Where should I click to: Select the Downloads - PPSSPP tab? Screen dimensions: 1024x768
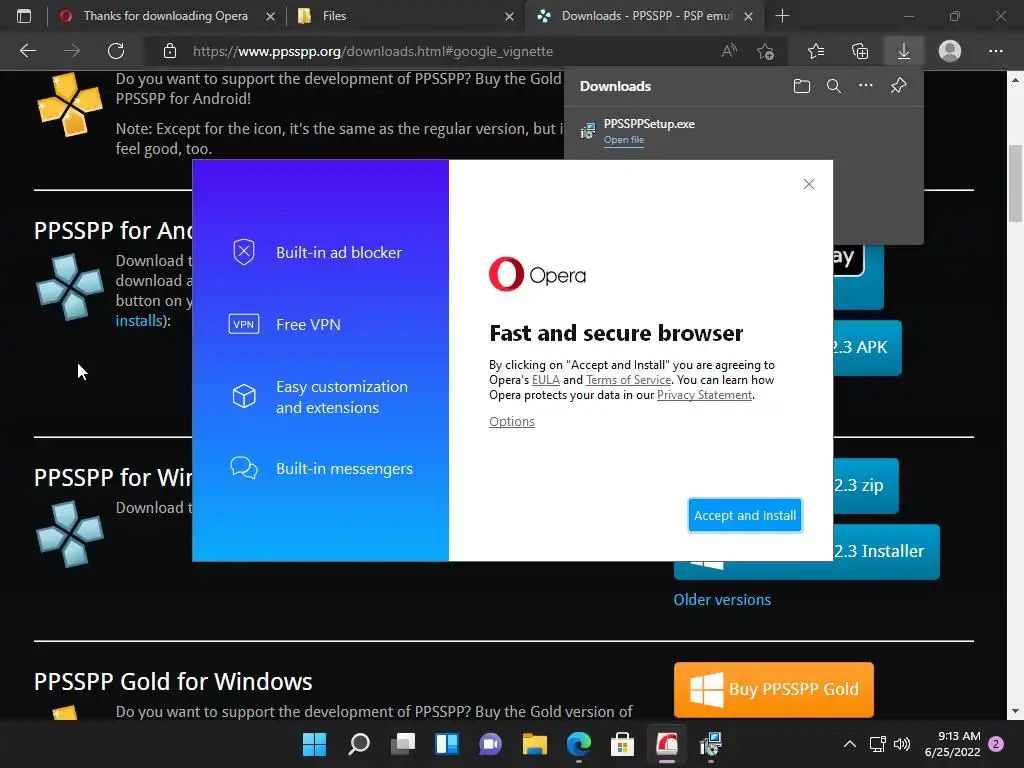[645, 16]
